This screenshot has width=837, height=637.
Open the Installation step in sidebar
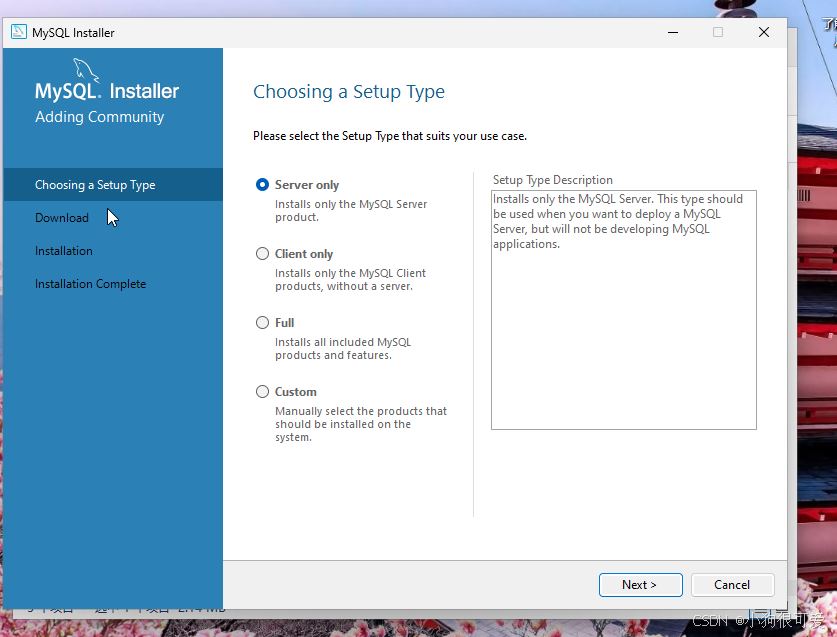[64, 251]
